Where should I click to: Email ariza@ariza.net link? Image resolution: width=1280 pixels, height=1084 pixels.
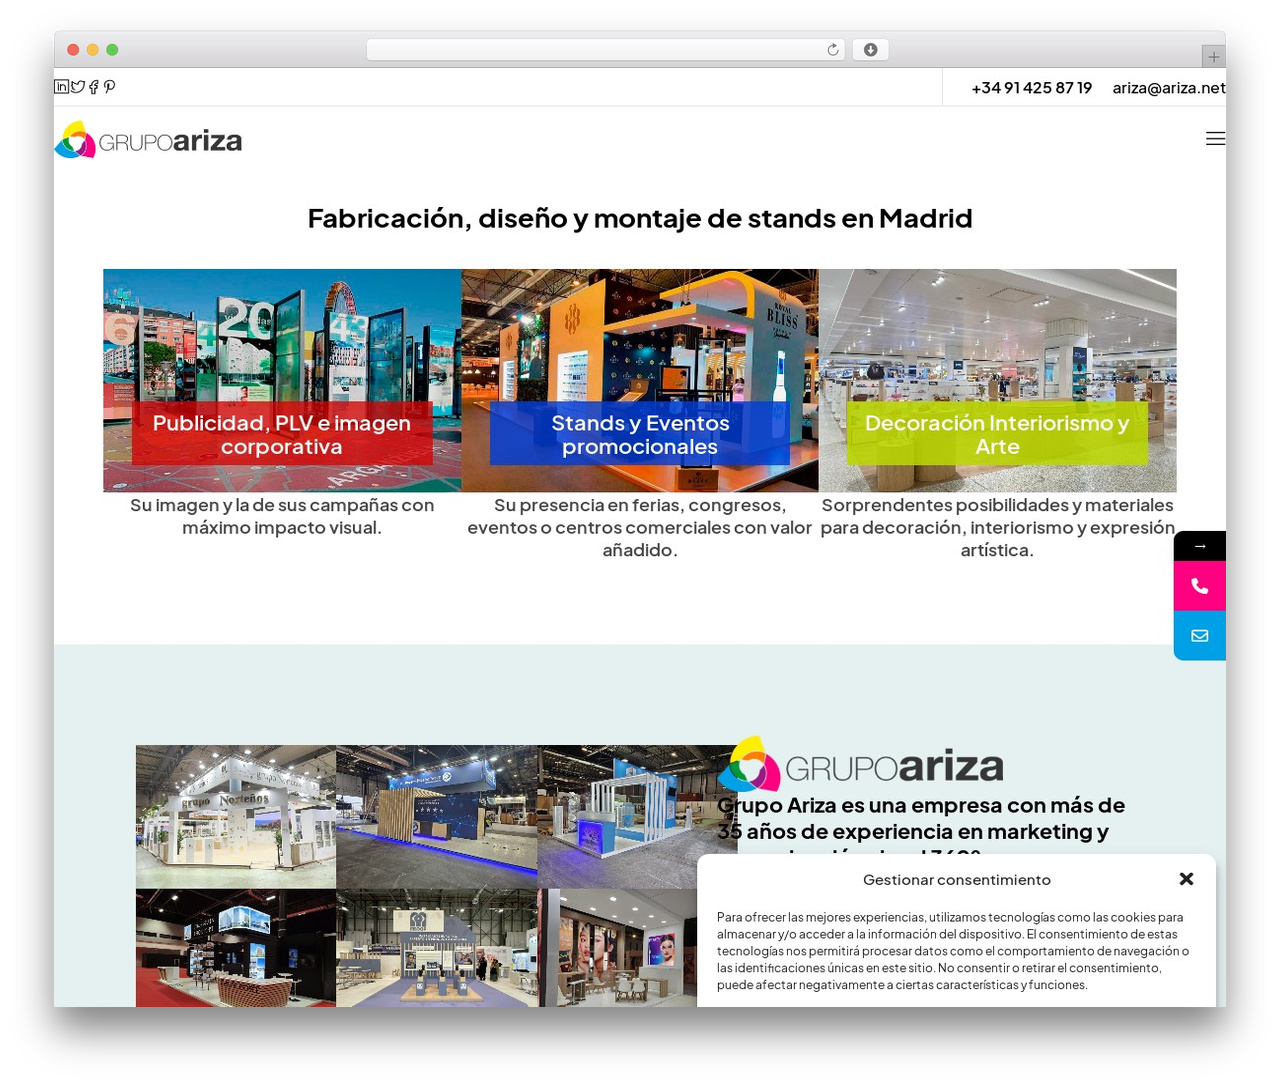[1169, 88]
